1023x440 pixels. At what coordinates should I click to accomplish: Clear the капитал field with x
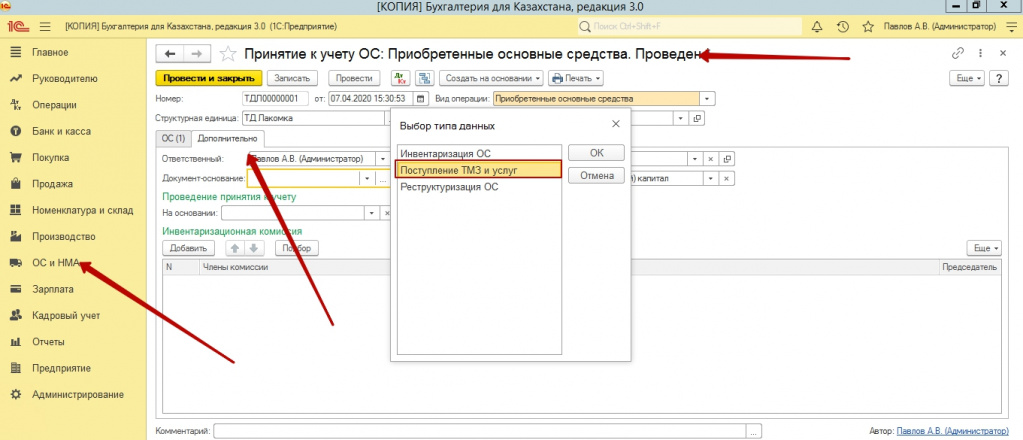tap(727, 179)
